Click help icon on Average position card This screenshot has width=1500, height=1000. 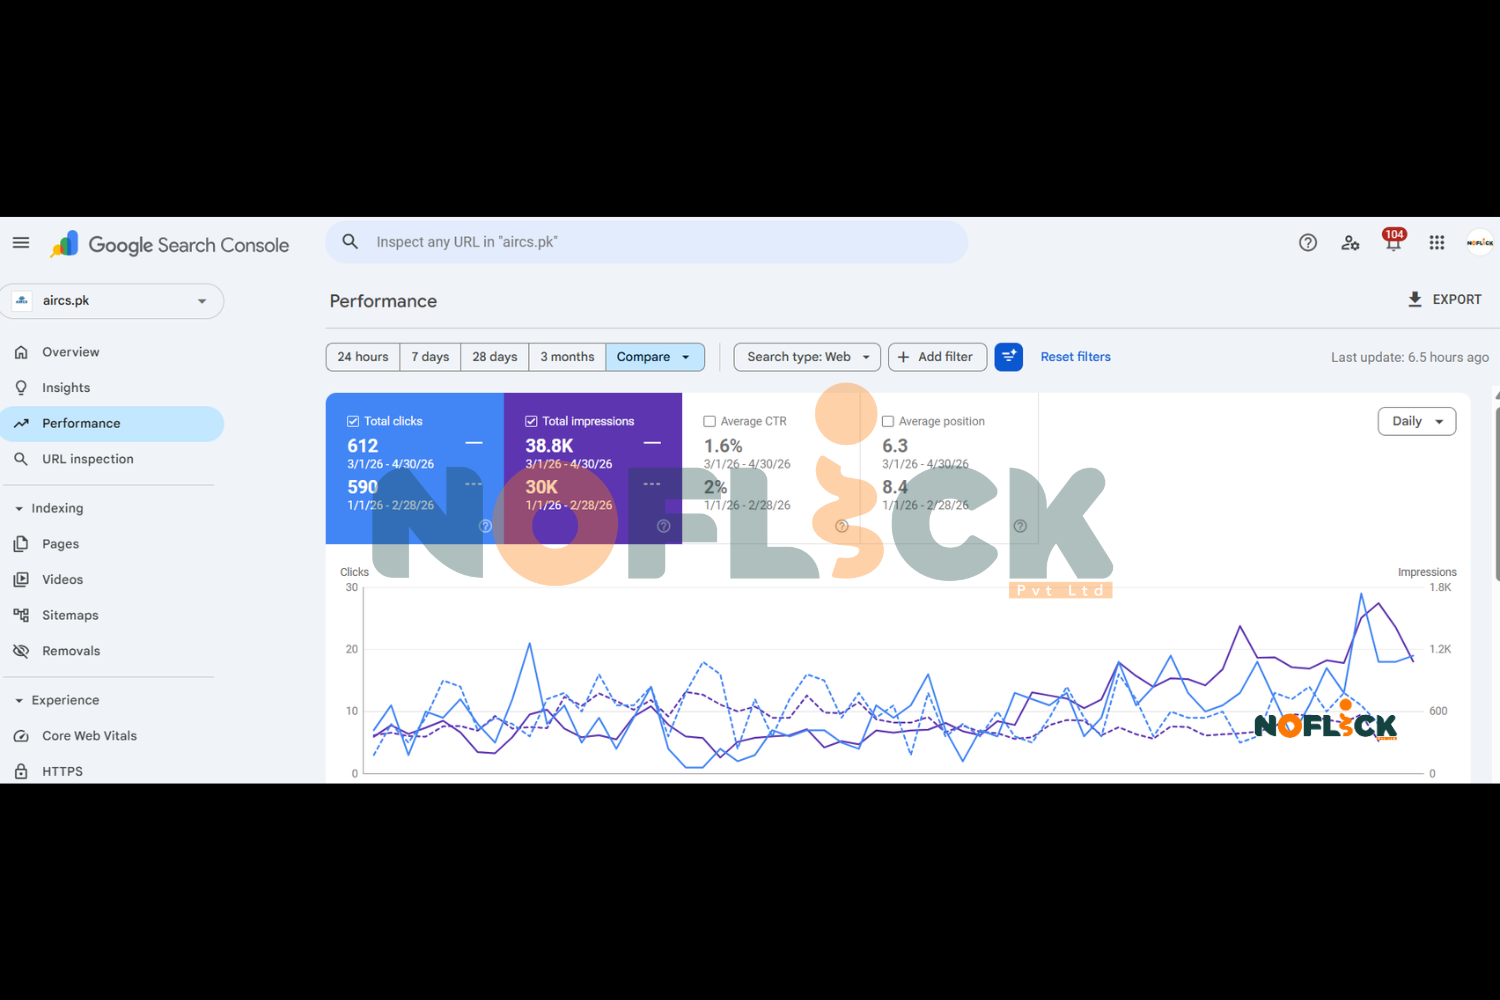tap(1020, 526)
